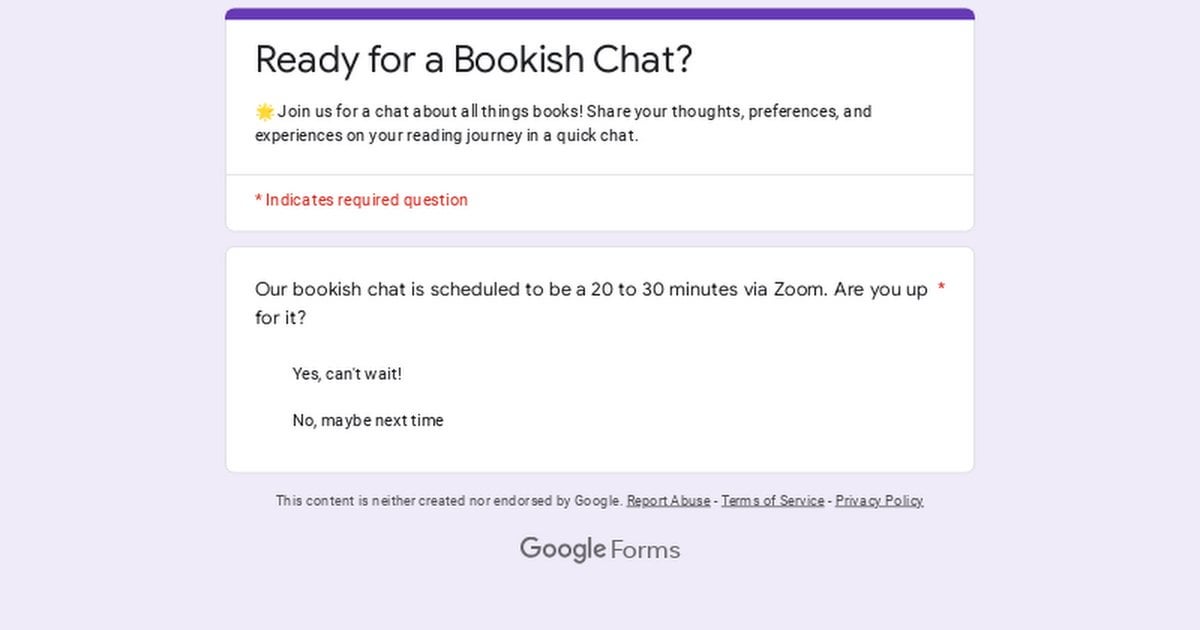Open the Report Abuse link
This screenshot has height=630, width=1200.
(x=669, y=501)
